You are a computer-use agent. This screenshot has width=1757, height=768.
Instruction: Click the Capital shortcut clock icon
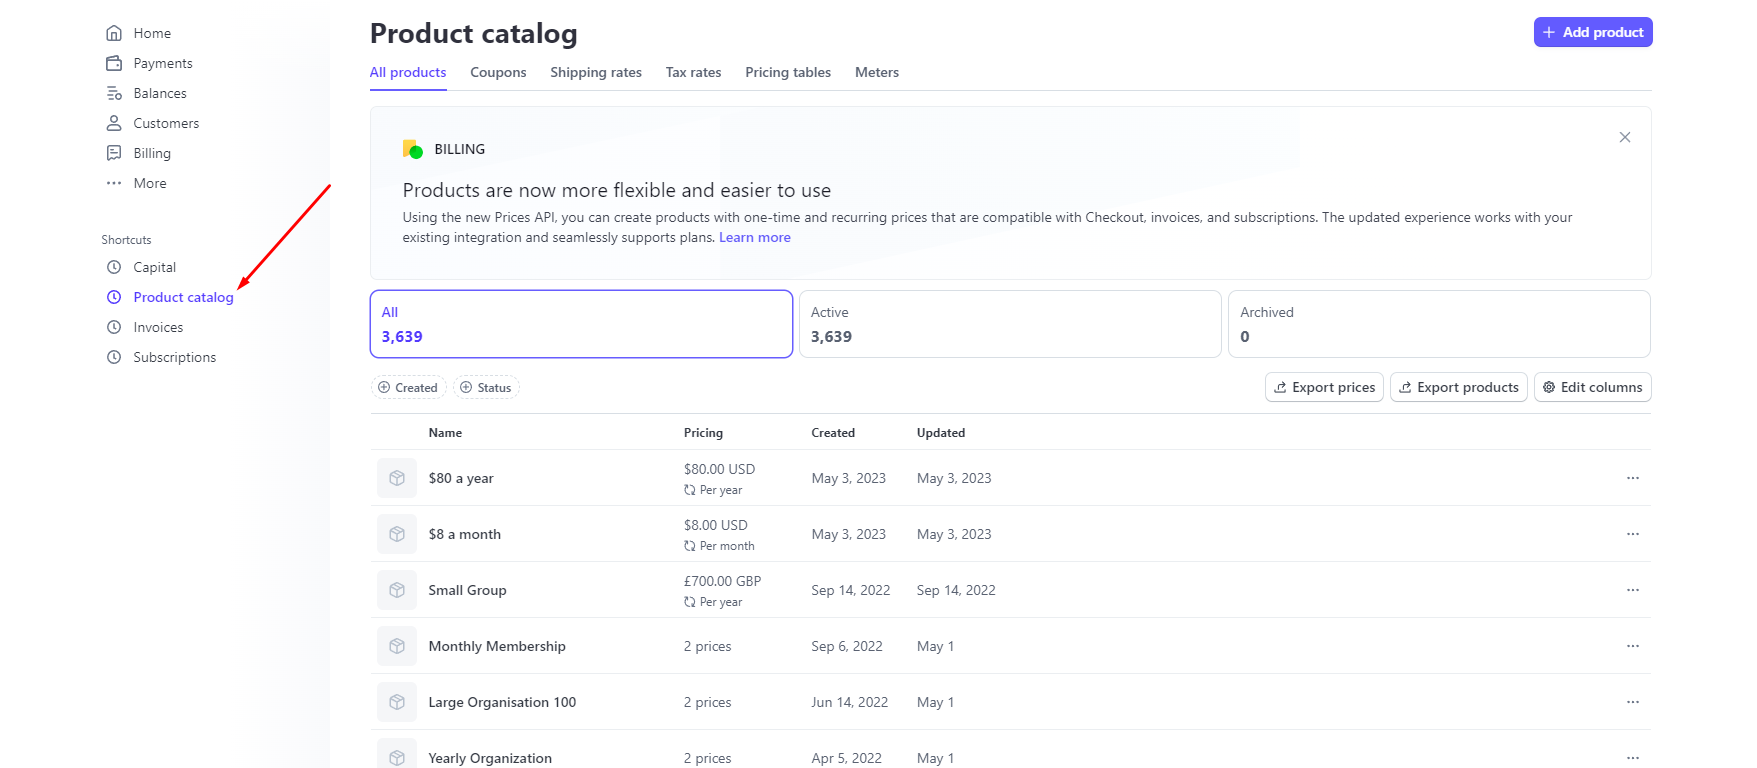(x=114, y=267)
